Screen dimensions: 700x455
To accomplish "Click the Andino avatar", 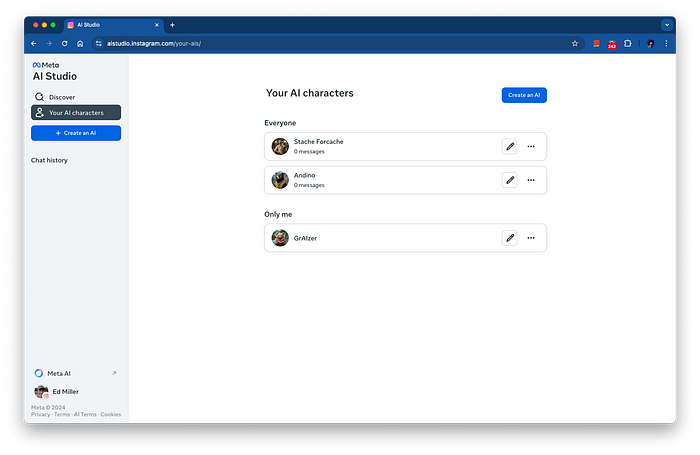I will 280,180.
